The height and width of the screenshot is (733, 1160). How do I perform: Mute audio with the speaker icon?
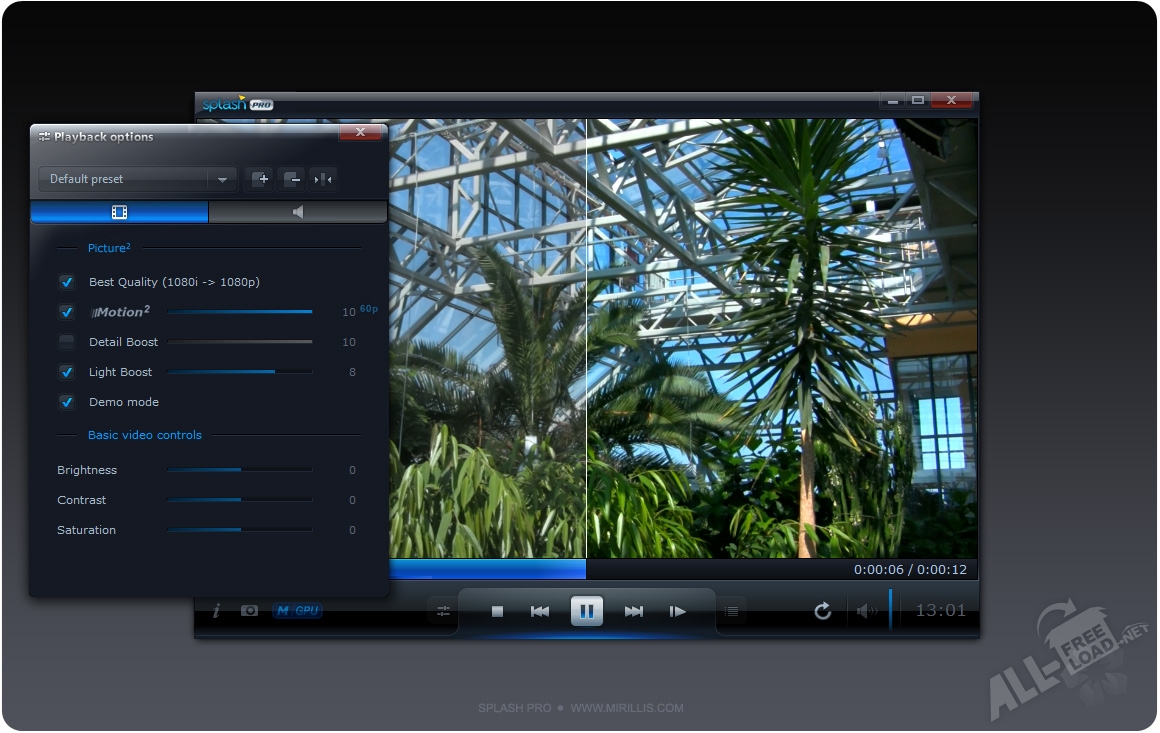pyautogui.click(x=866, y=611)
